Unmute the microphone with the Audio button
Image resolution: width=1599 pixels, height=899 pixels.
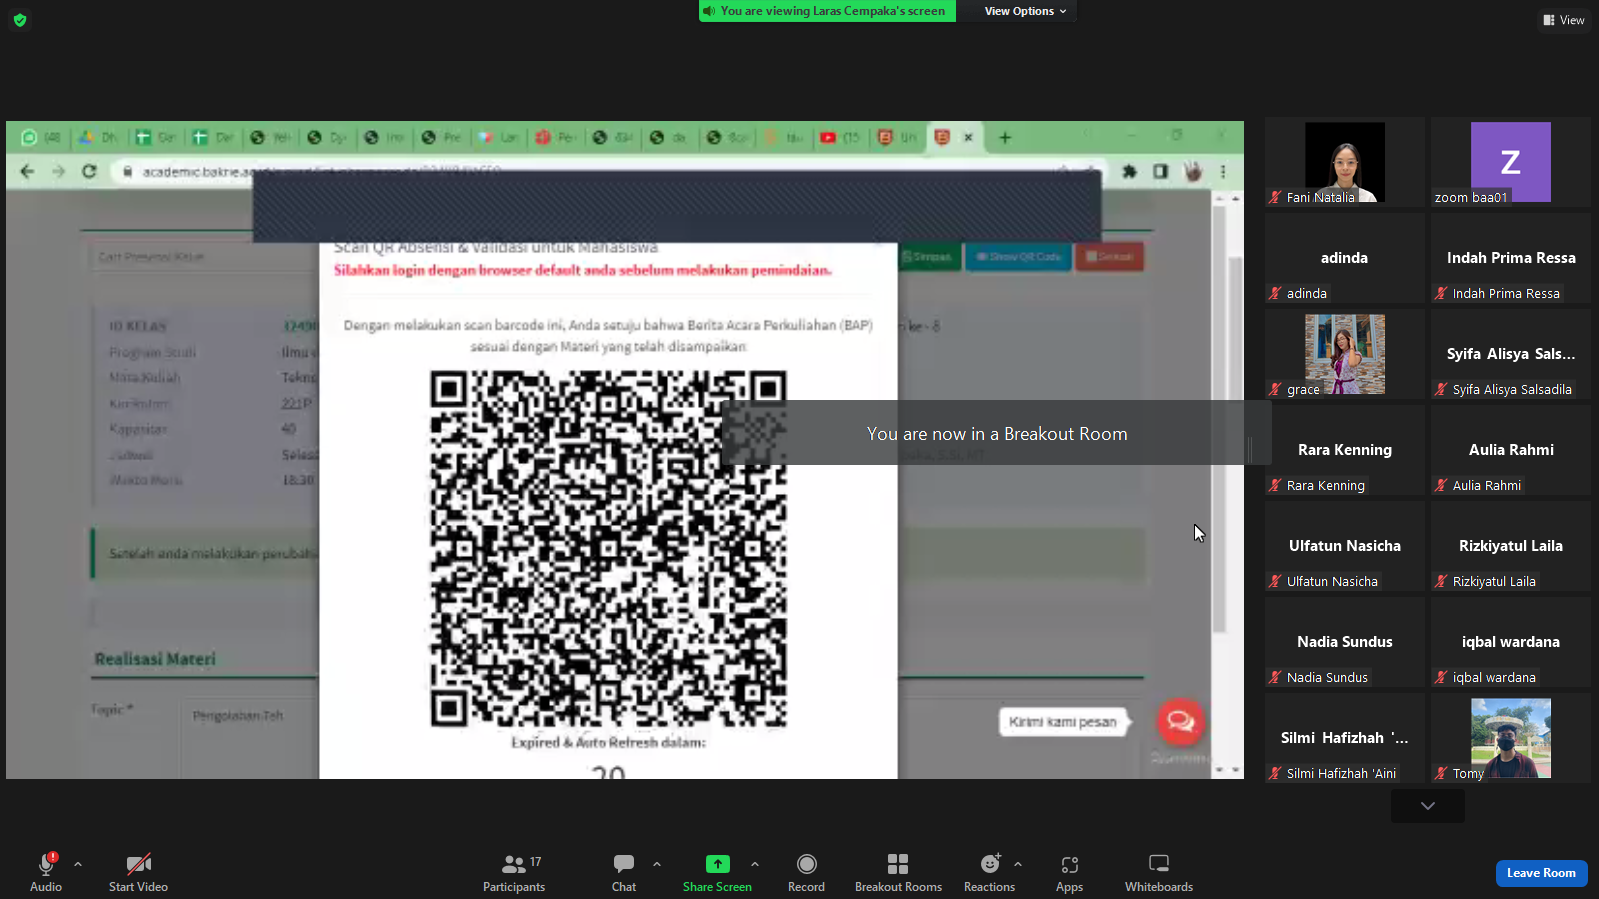tap(46, 872)
